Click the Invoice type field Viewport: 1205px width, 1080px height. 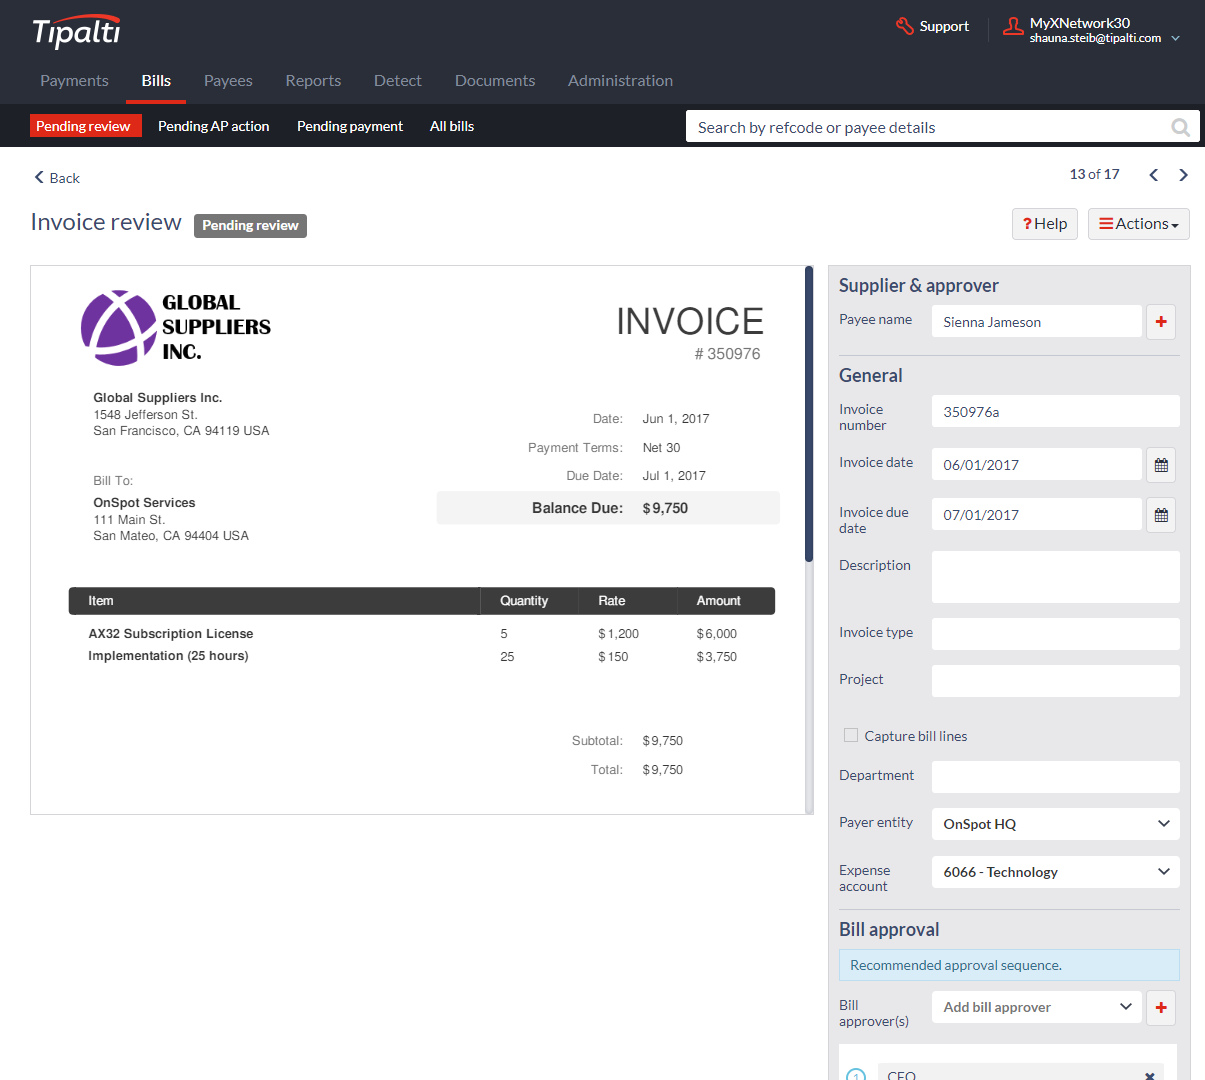1056,634
